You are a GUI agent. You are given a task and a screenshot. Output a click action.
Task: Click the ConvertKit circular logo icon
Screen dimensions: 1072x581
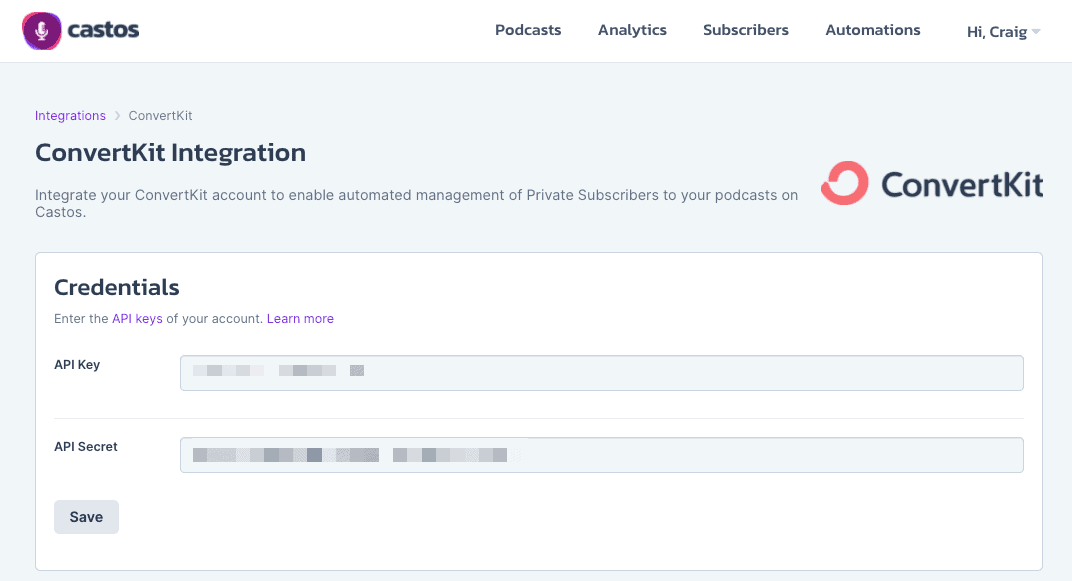pos(845,183)
